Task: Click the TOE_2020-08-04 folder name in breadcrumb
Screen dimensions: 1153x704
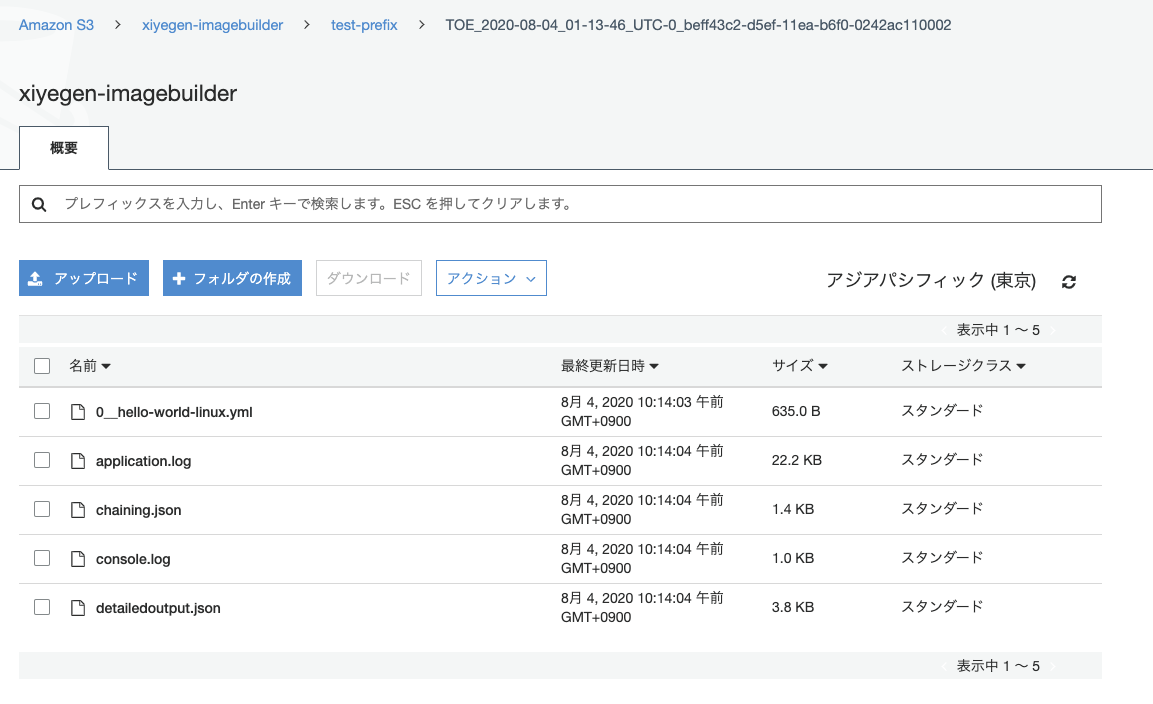Action: (698, 25)
